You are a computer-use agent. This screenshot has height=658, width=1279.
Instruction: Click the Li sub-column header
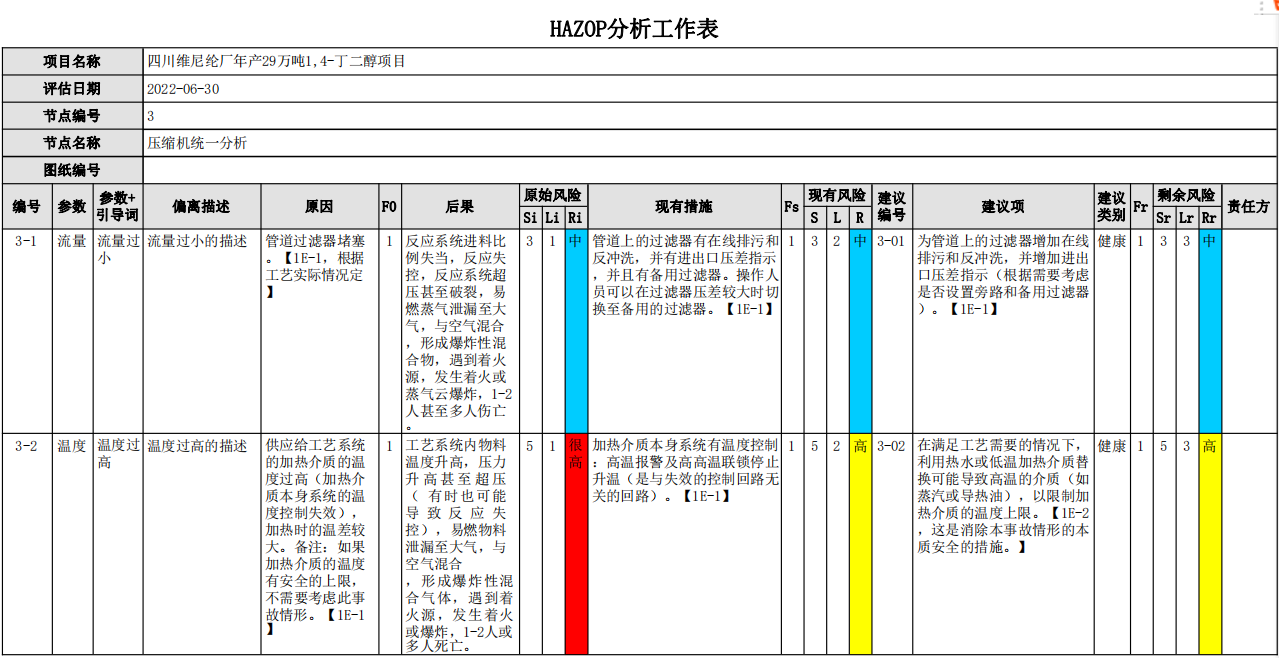click(x=553, y=218)
